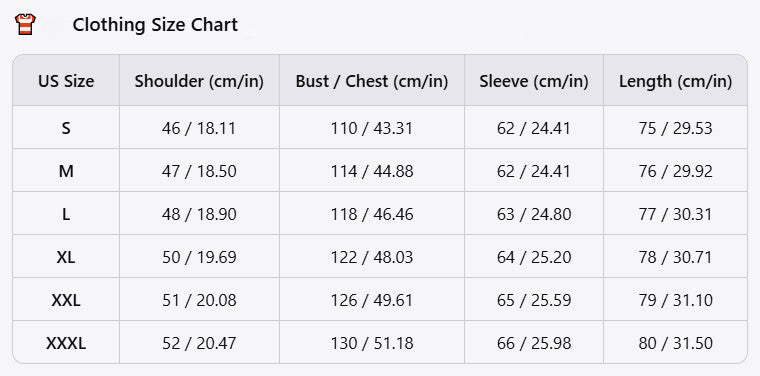Click the striped t-shirt icon
760x376 pixels.
point(25,24)
